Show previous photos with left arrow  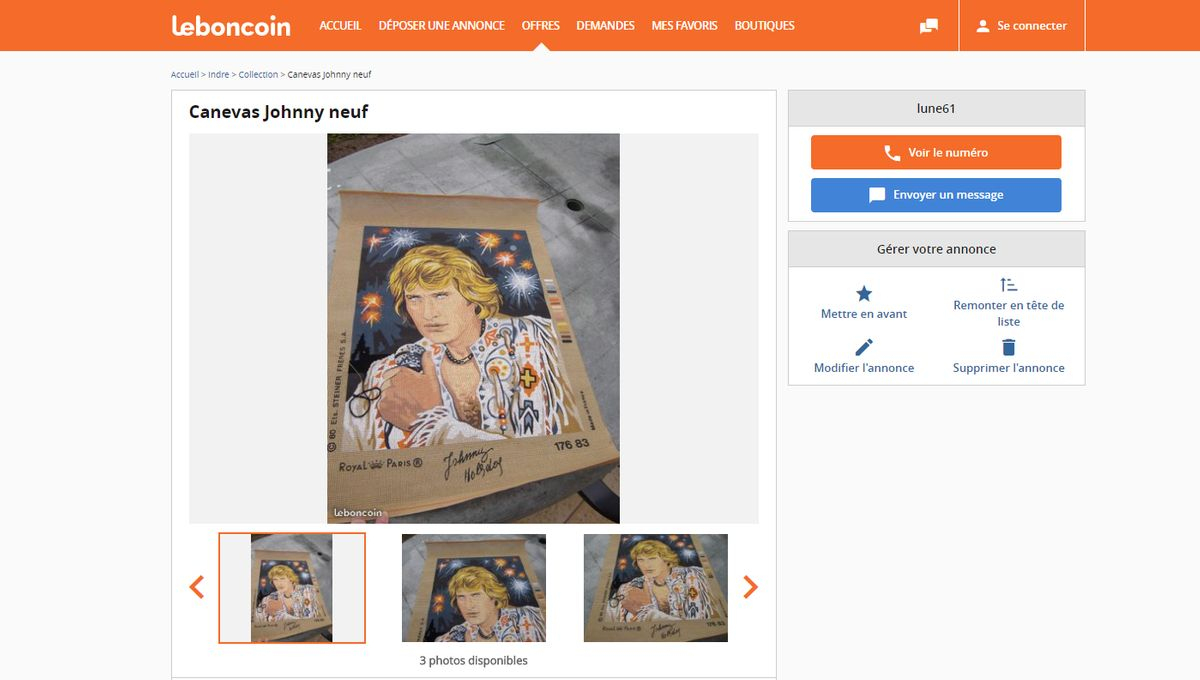coord(197,587)
